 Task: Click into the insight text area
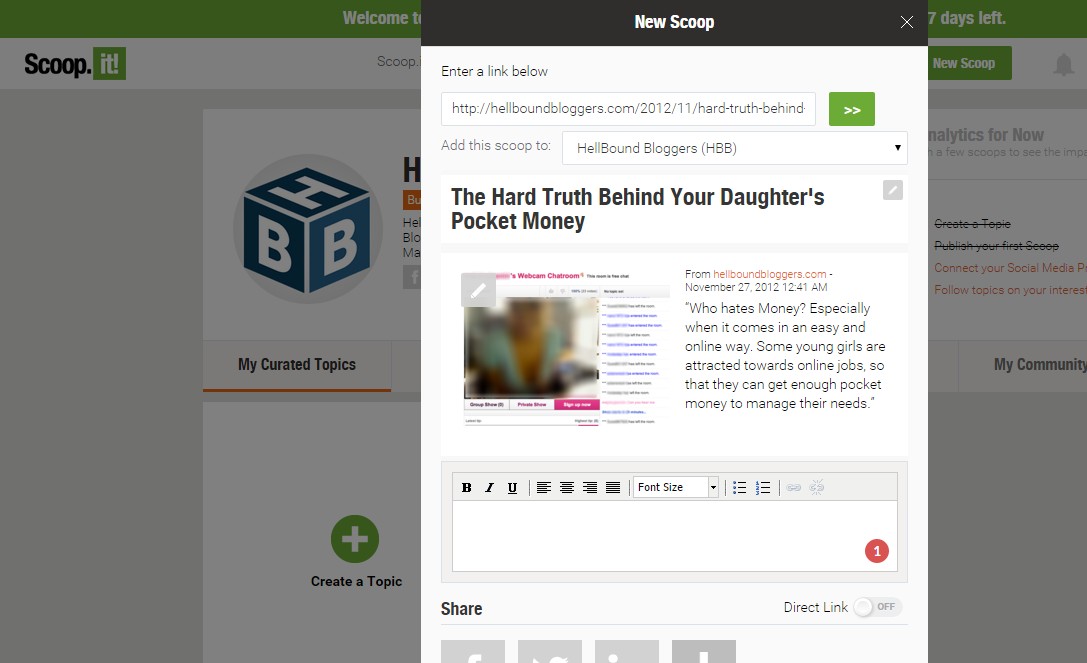[x=674, y=535]
